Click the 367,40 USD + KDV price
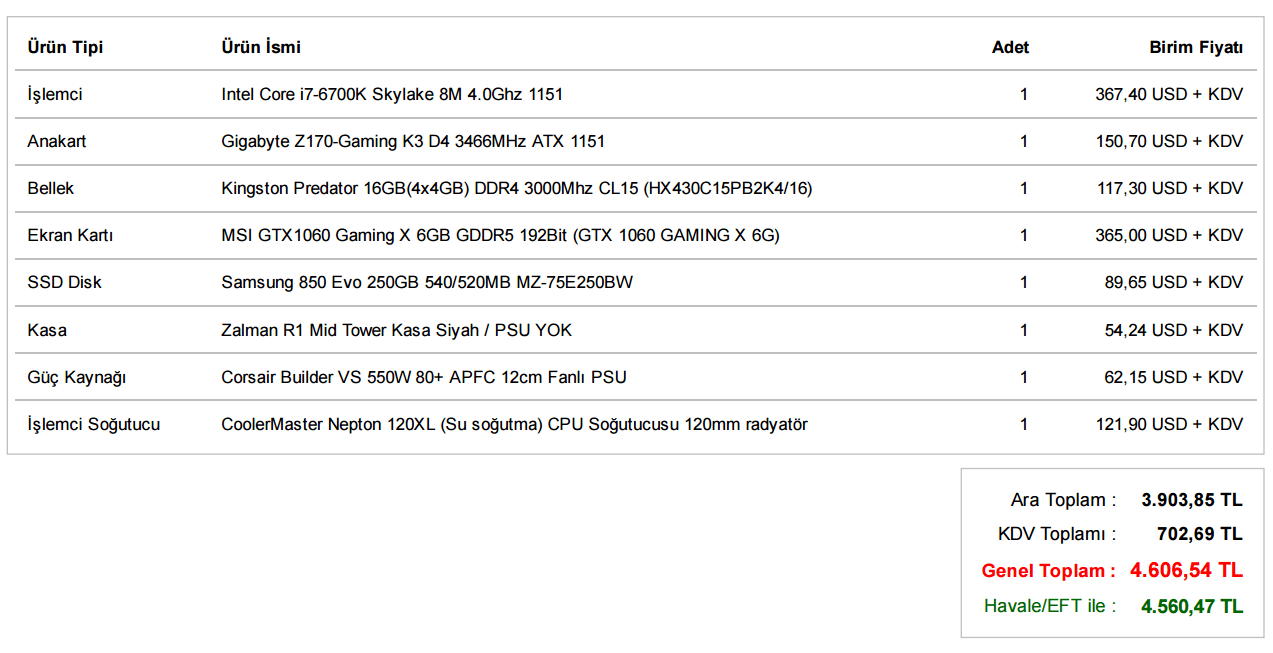 point(1169,94)
